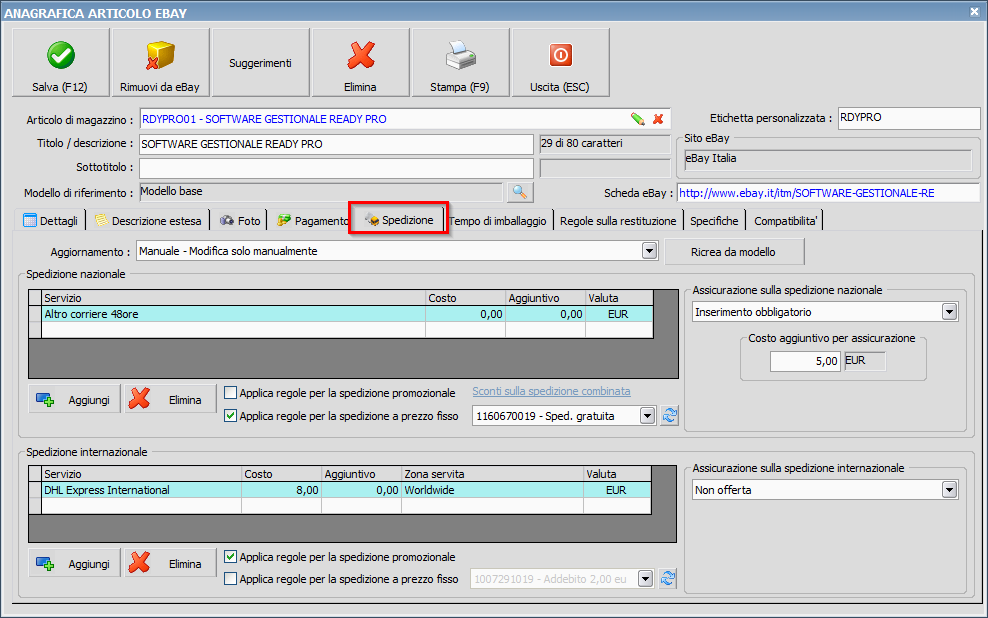
Task: Click the national Aggiuntivo column header
Action: (546, 298)
